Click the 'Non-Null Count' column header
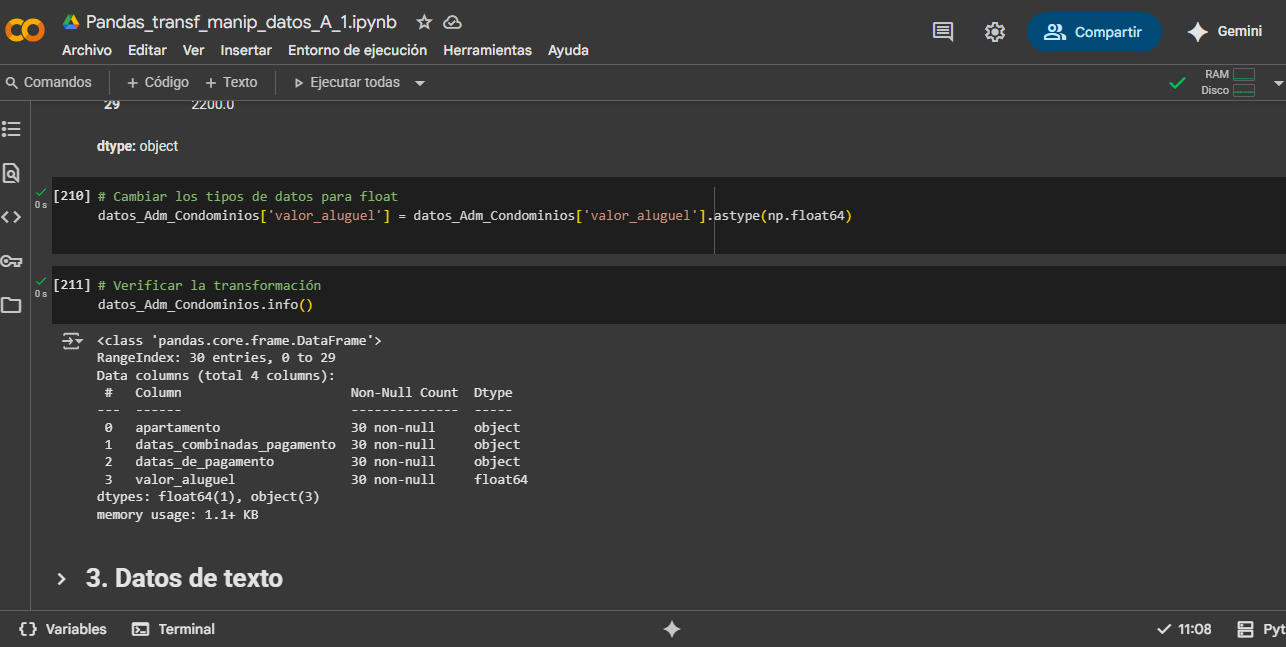This screenshot has height=647, width=1286. click(x=404, y=392)
